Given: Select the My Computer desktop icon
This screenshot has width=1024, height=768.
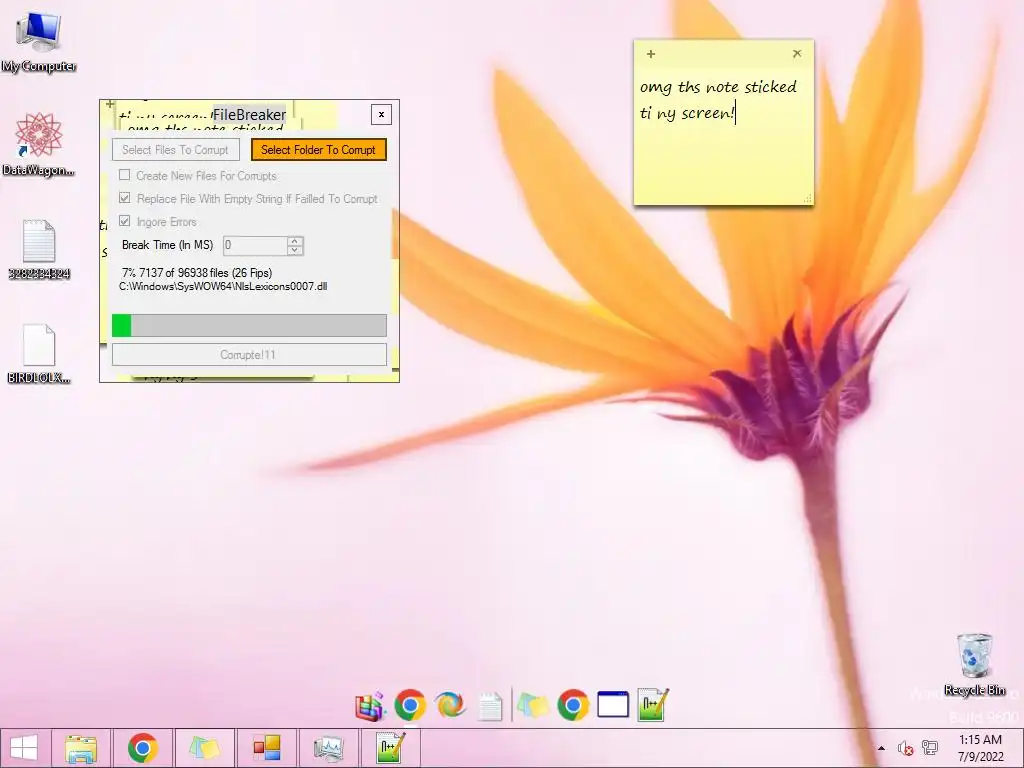Looking at the screenshot, I should [x=39, y=42].
